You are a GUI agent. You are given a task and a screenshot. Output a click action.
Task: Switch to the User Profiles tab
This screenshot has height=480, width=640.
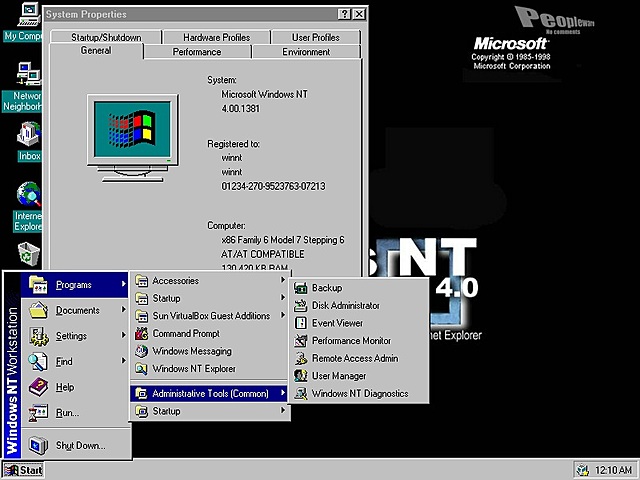(316, 38)
